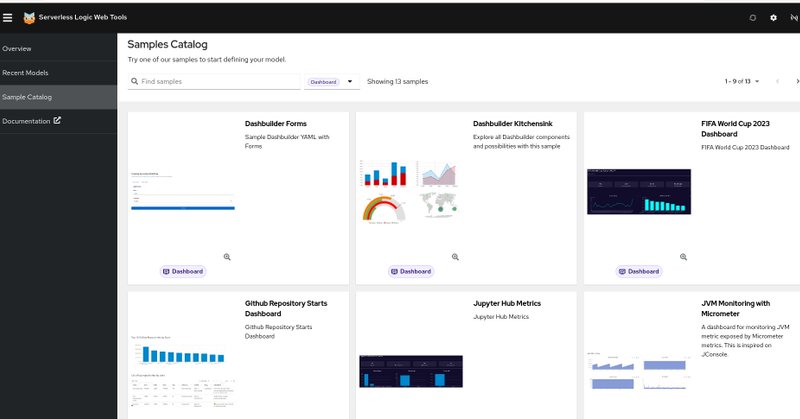Click the FIFA World Cup 2023 Dashboard title
Screen dimensions: 800x419
tap(735, 129)
